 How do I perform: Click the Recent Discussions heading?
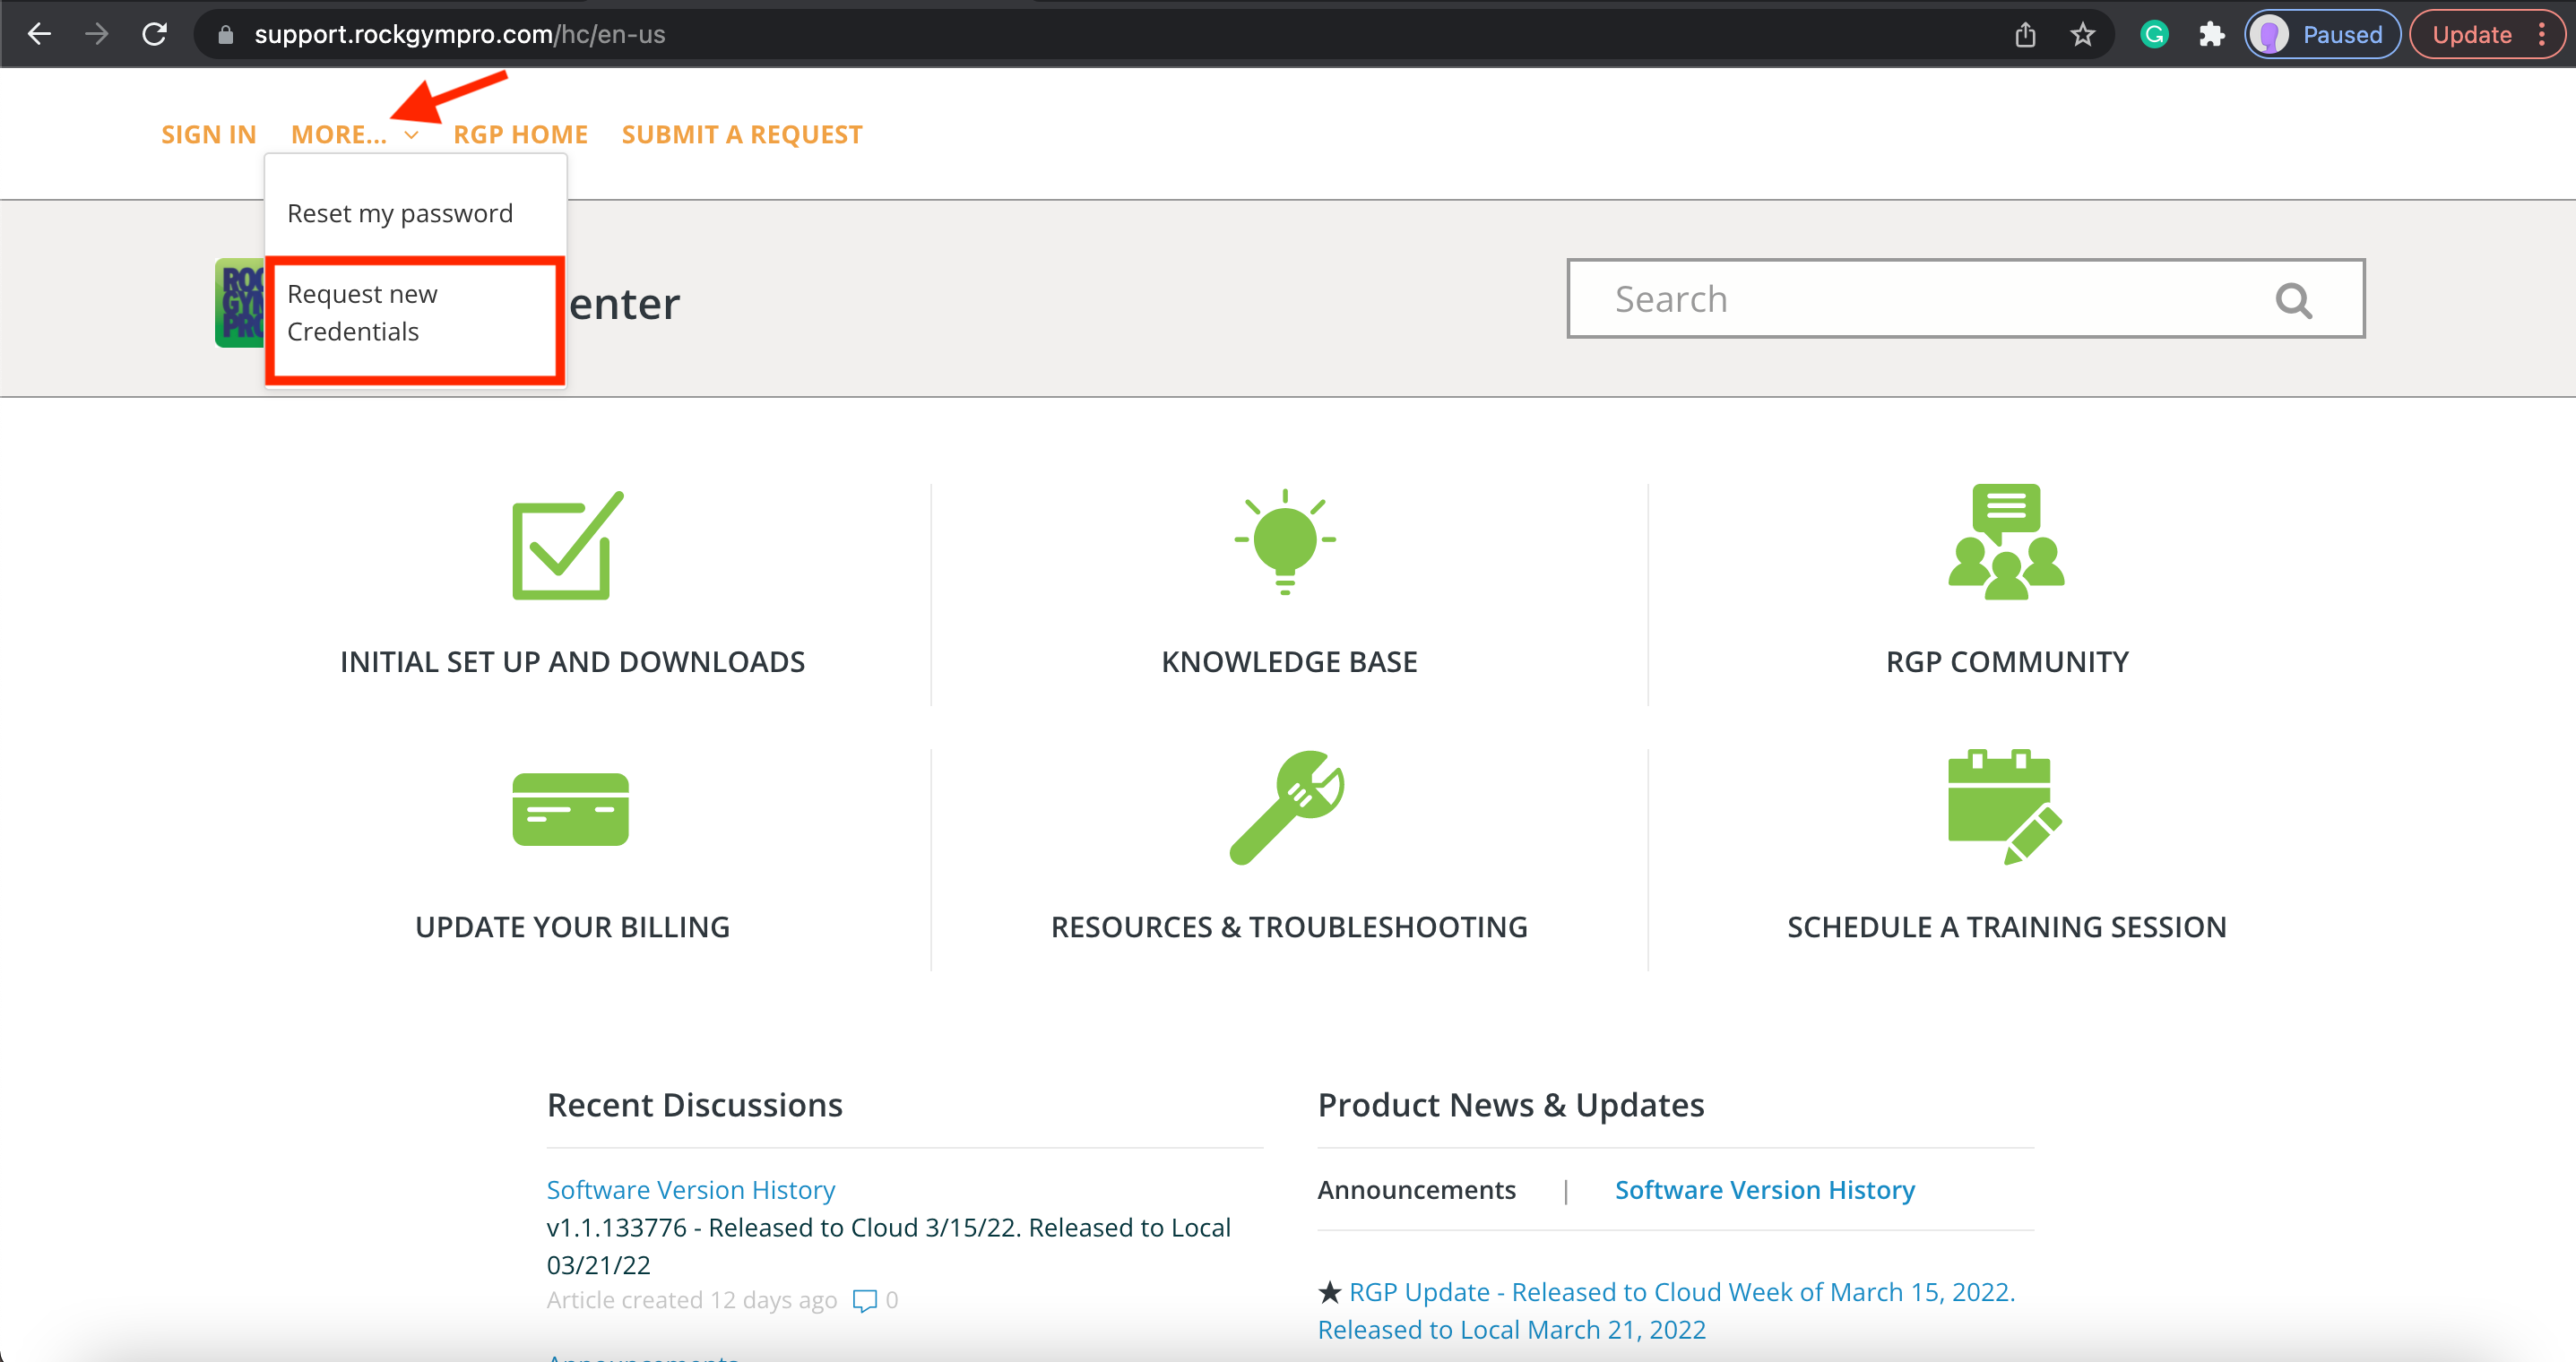pos(695,1105)
